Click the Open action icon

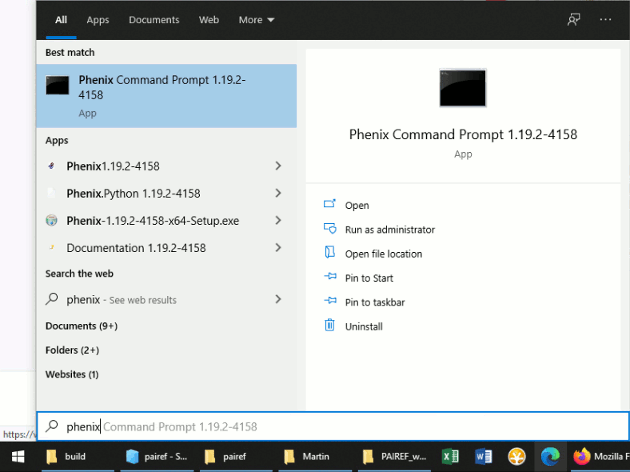pos(329,204)
